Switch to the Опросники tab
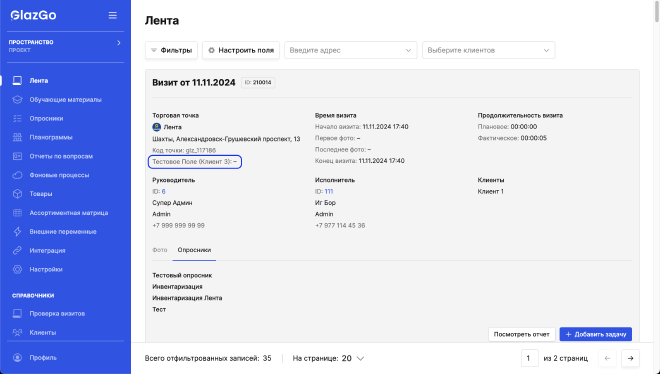660x374 pixels. [194, 250]
